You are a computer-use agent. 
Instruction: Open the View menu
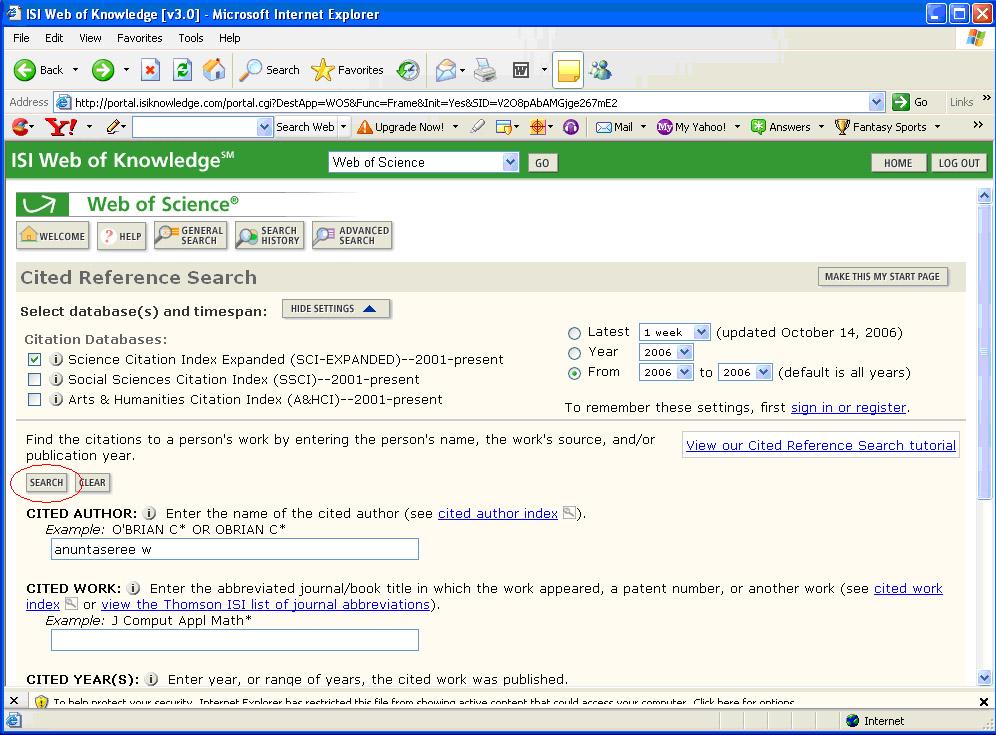point(90,38)
